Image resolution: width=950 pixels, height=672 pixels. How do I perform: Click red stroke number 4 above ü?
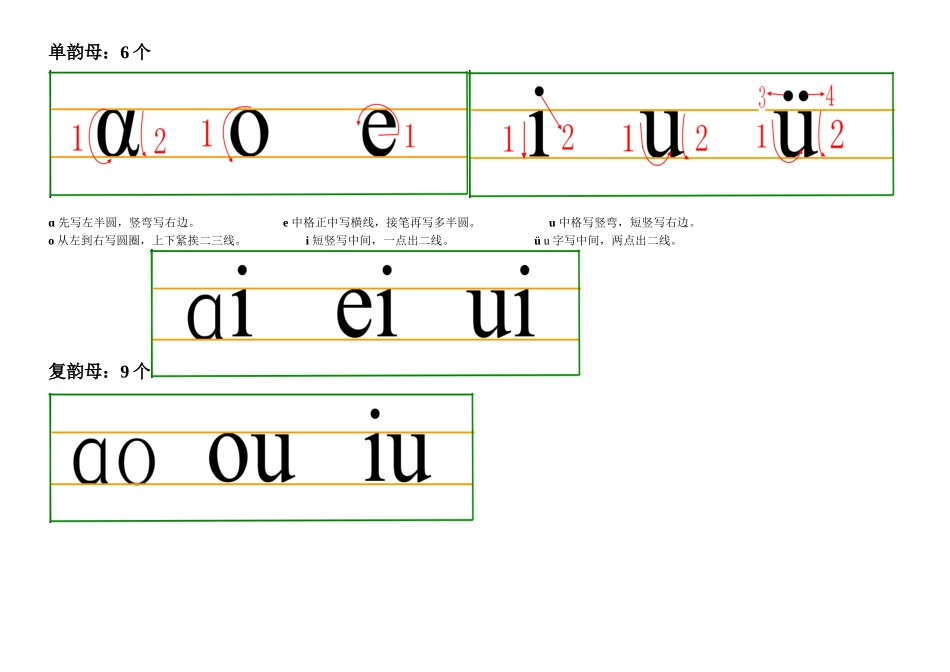829,96
